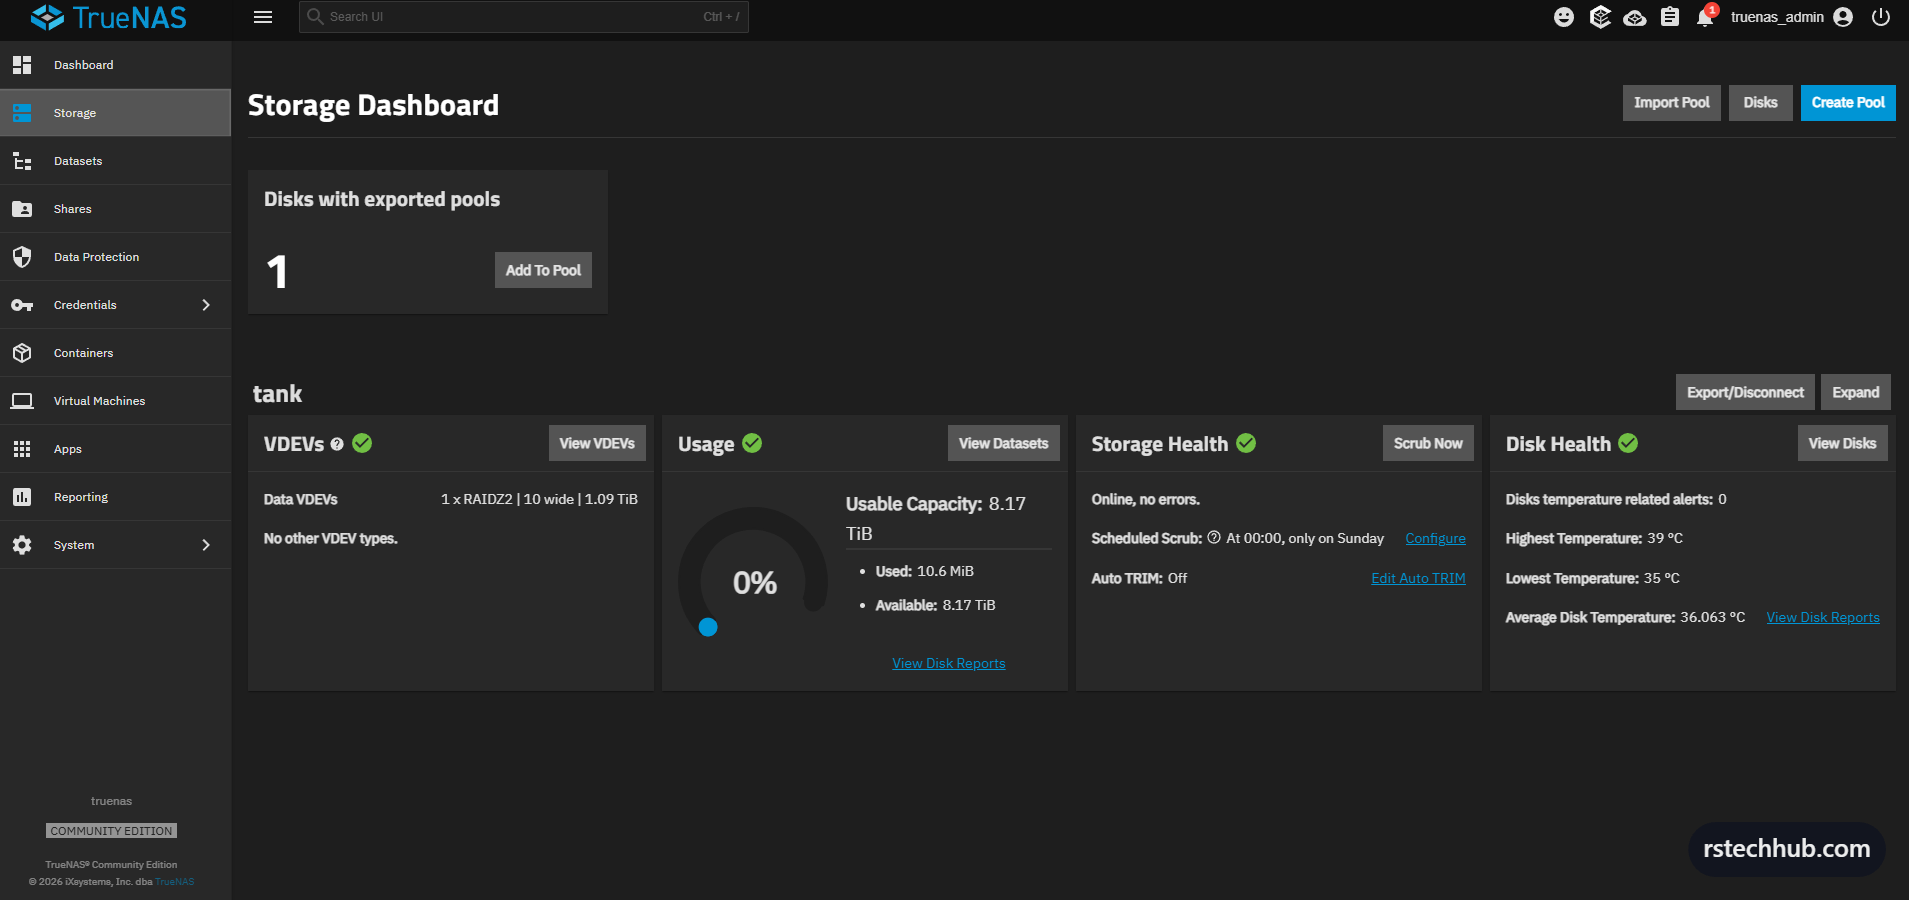1909x900 pixels.
Task: Click the Create Pool button
Action: (1848, 103)
